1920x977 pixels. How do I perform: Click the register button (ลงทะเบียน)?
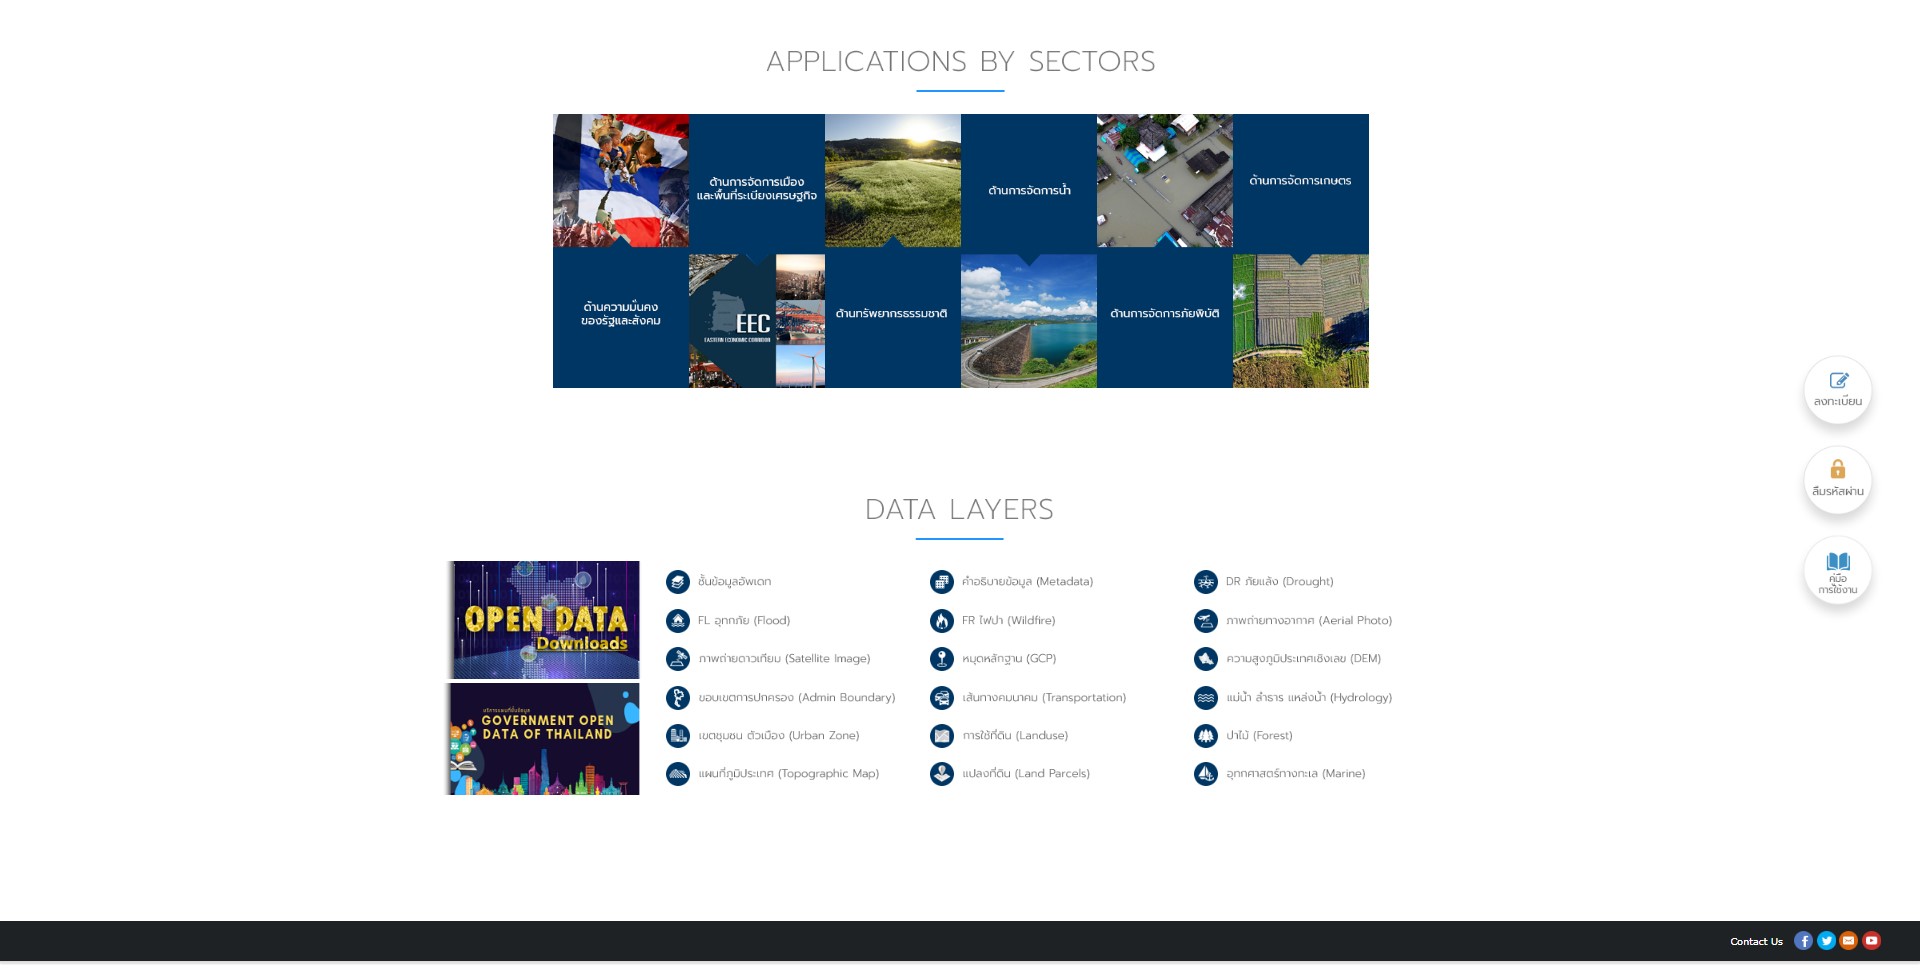click(1838, 390)
